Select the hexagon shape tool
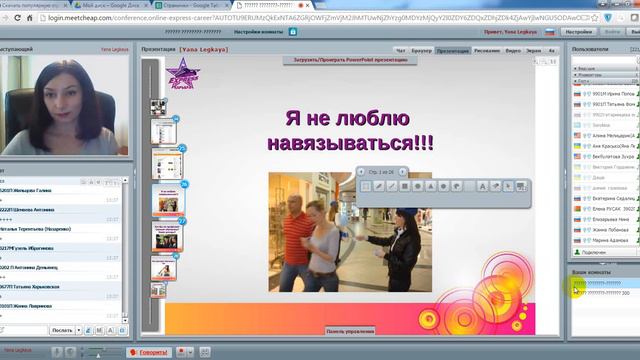The width and height of the screenshot is (640, 360). coord(444,187)
